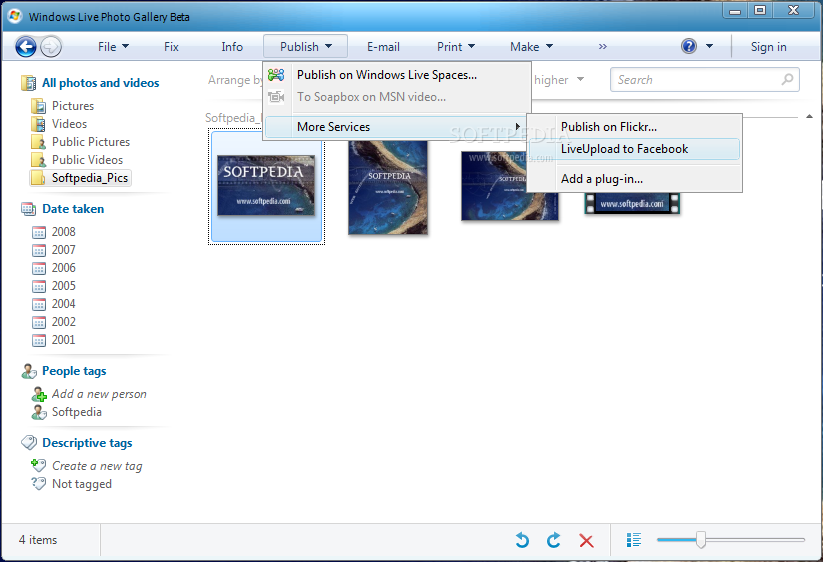Click the Fix toolbar button
The image size is (823, 562).
[171, 47]
